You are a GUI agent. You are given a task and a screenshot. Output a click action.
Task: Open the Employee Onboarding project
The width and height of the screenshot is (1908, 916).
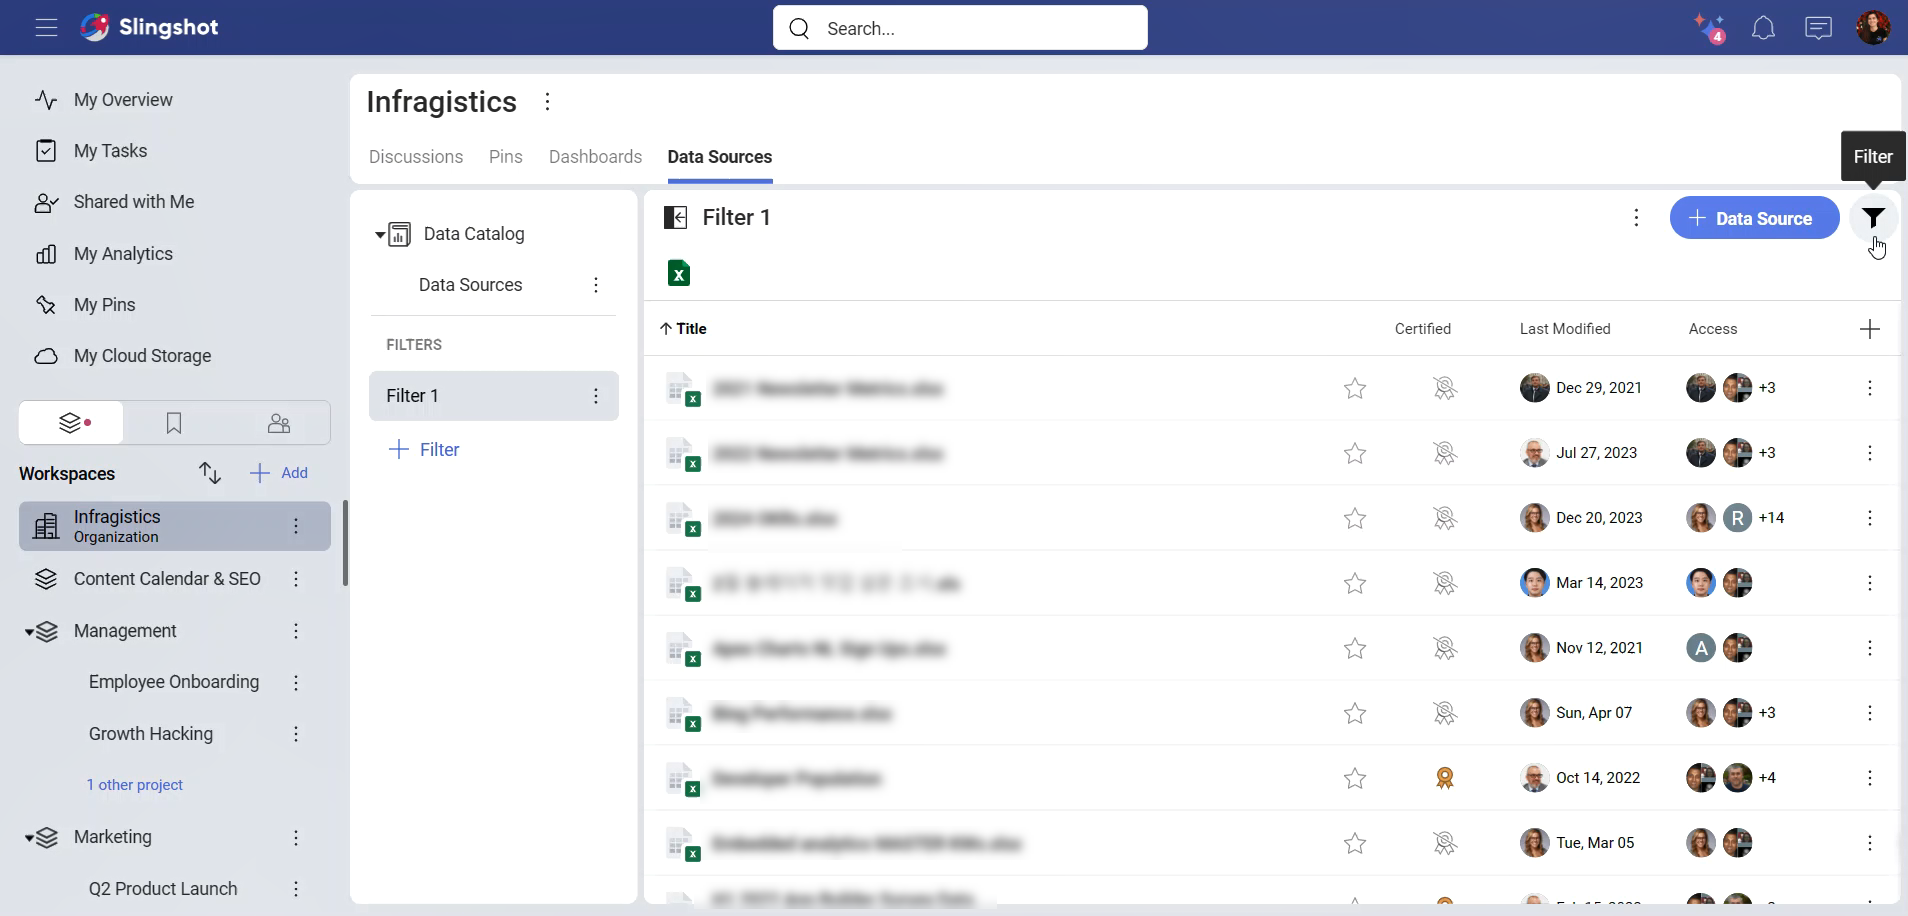coord(174,682)
